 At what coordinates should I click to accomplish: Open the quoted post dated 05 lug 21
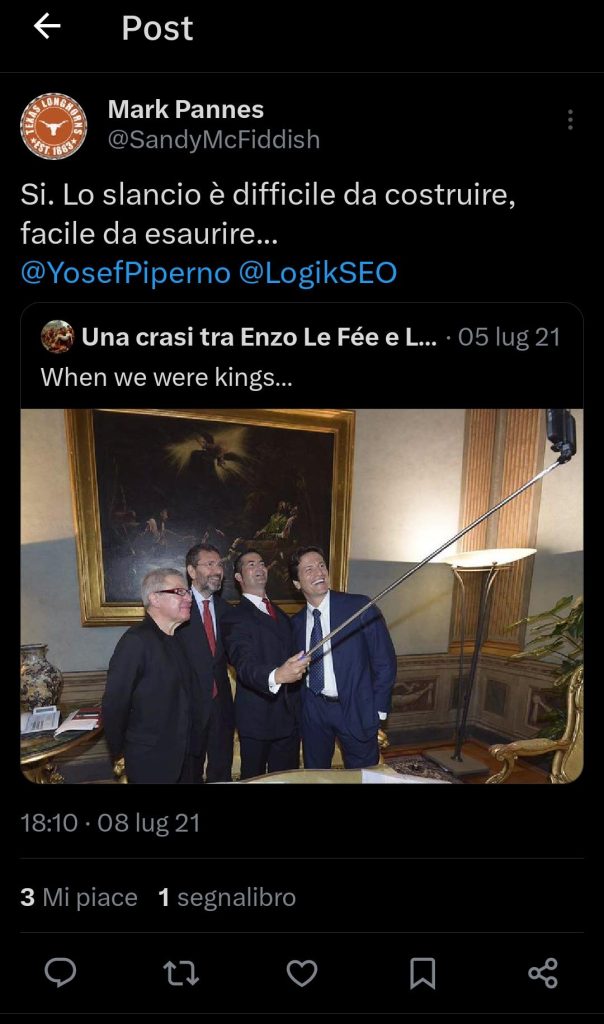pyautogui.click(x=509, y=337)
